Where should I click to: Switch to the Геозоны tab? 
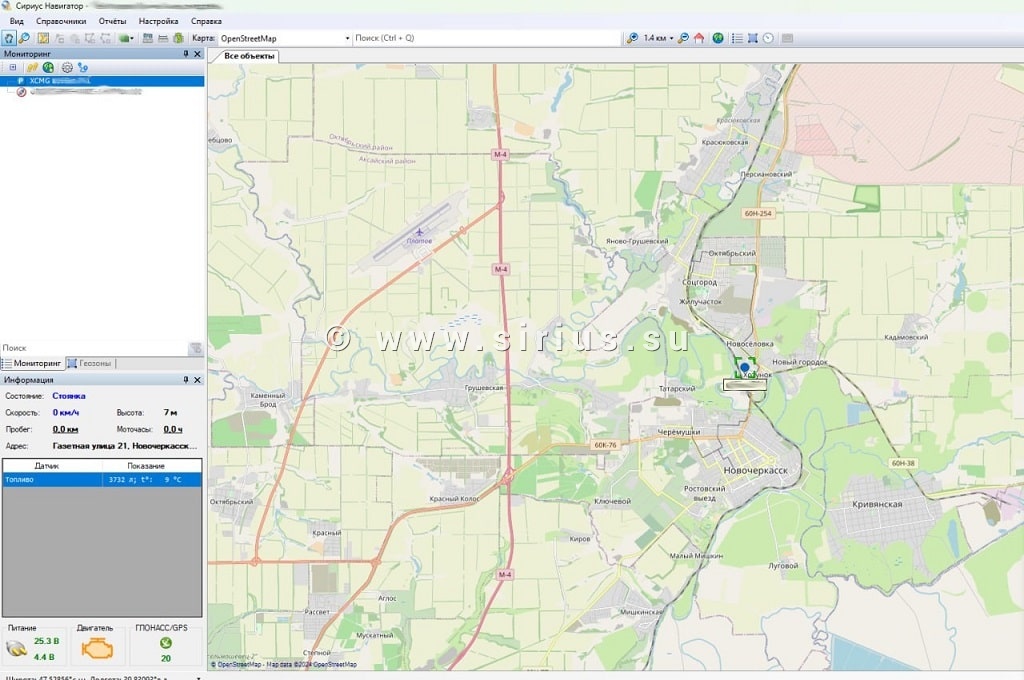coord(91,363)
